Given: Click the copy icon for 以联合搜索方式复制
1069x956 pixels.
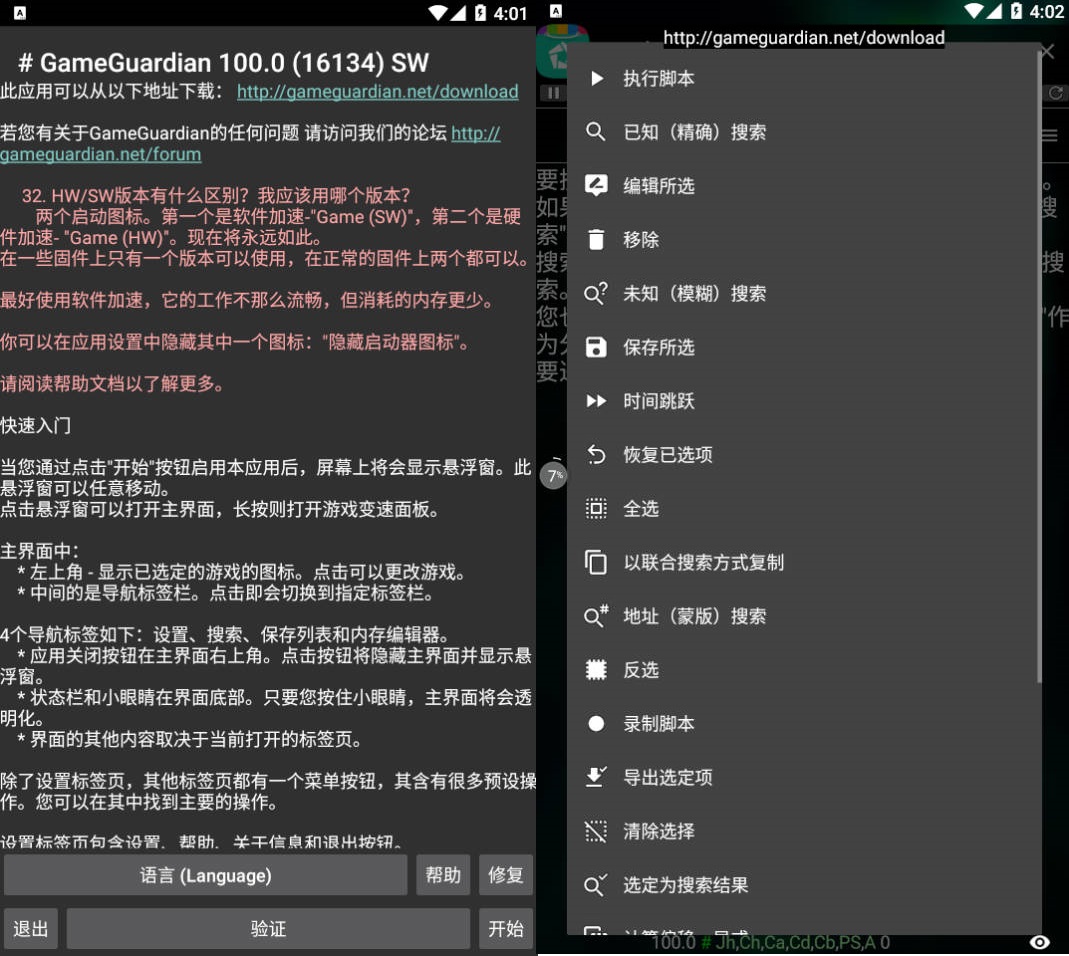Looking at the screenshot, I should (595, 562).
